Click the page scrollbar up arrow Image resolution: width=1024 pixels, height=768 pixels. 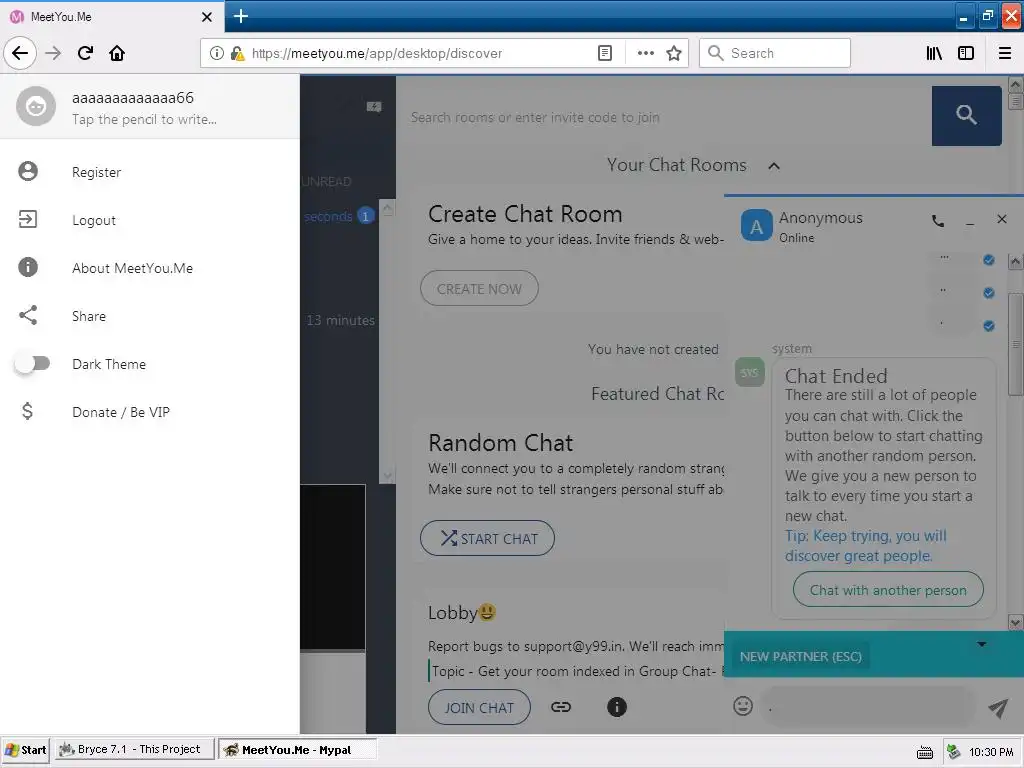pos(1016,84)
